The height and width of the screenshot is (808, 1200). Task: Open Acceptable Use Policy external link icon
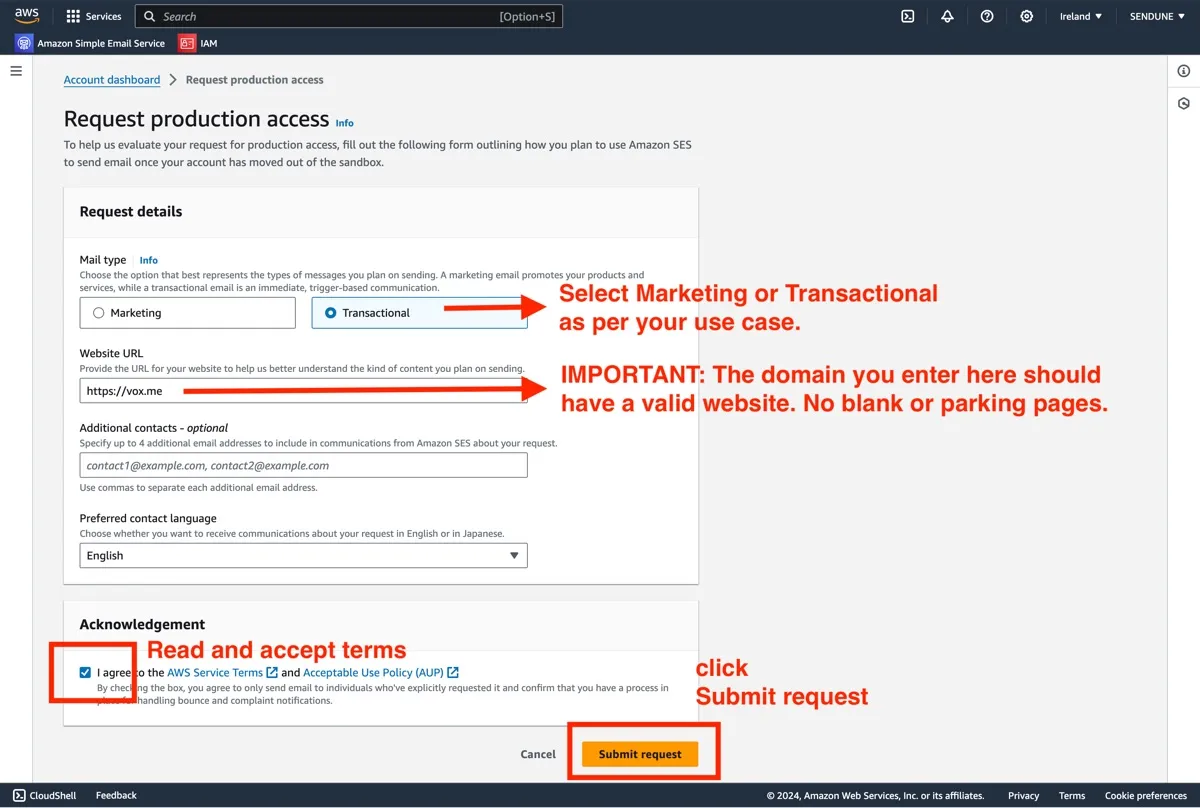click(x=453, y=673)
